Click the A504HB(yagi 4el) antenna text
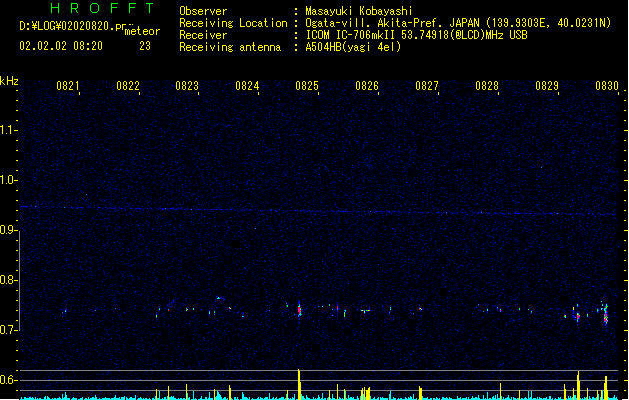Screen dimensions: 629x400 [353, 47]
